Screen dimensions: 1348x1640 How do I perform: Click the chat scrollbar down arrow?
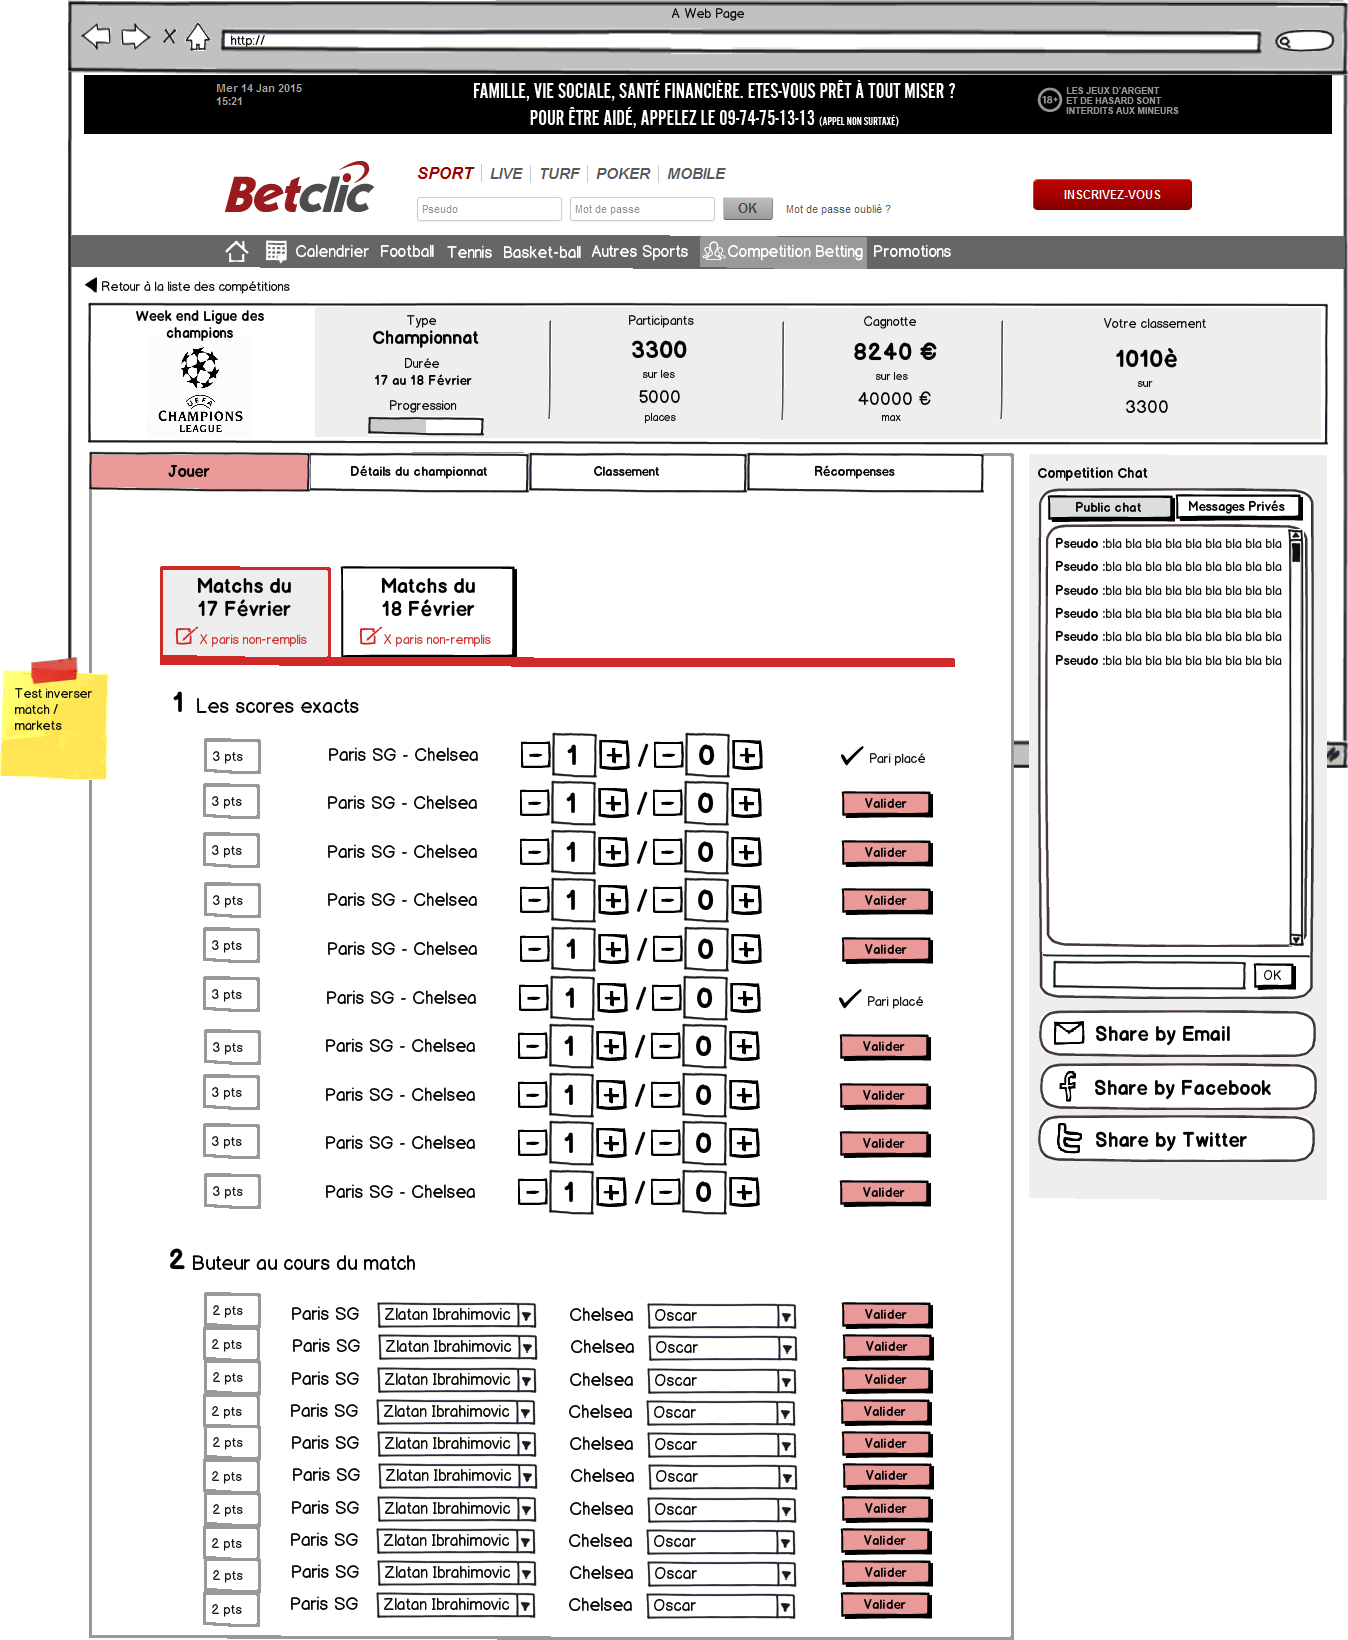point(1296,939)
